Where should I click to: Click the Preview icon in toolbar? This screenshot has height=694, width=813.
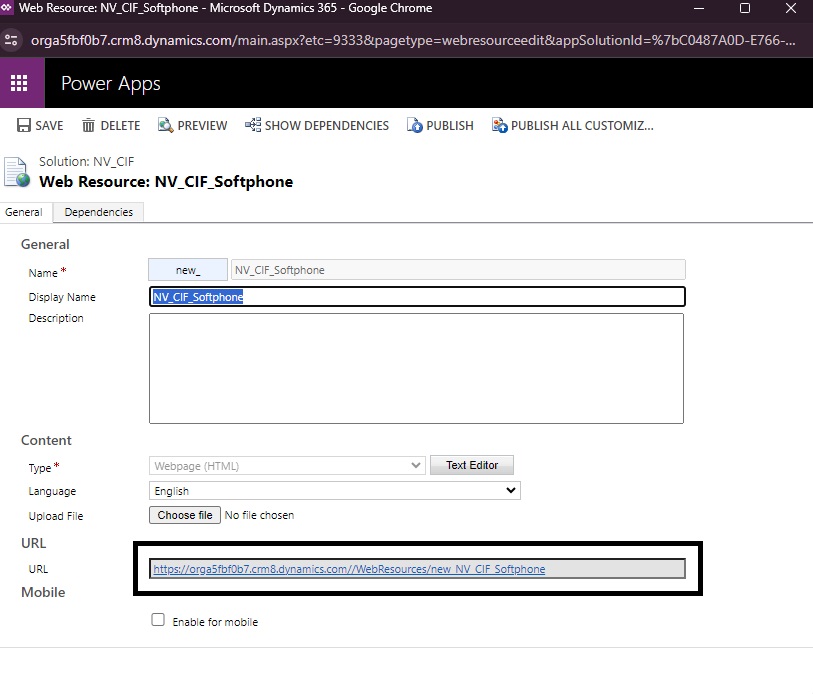[166, 126]
